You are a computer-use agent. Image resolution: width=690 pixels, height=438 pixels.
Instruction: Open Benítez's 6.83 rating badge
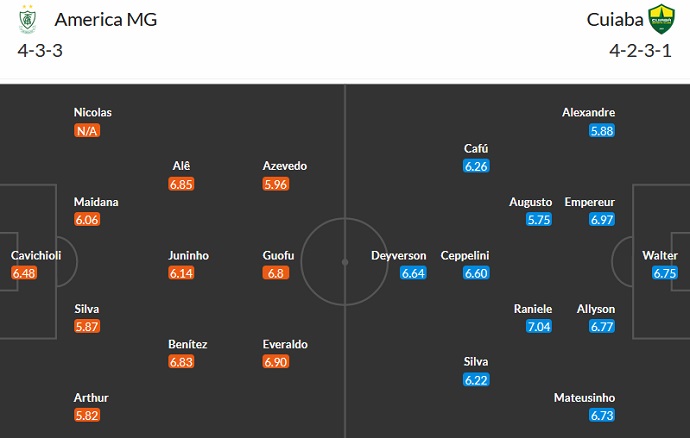[x=181, y=362]
